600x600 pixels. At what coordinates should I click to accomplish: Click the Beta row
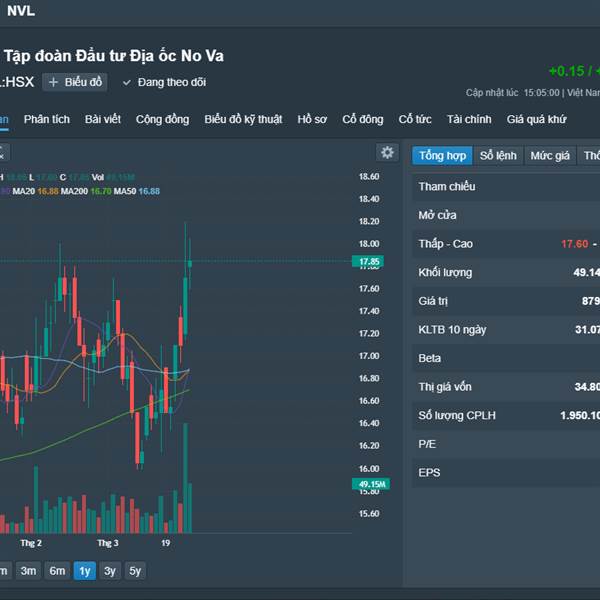(506, 358)
